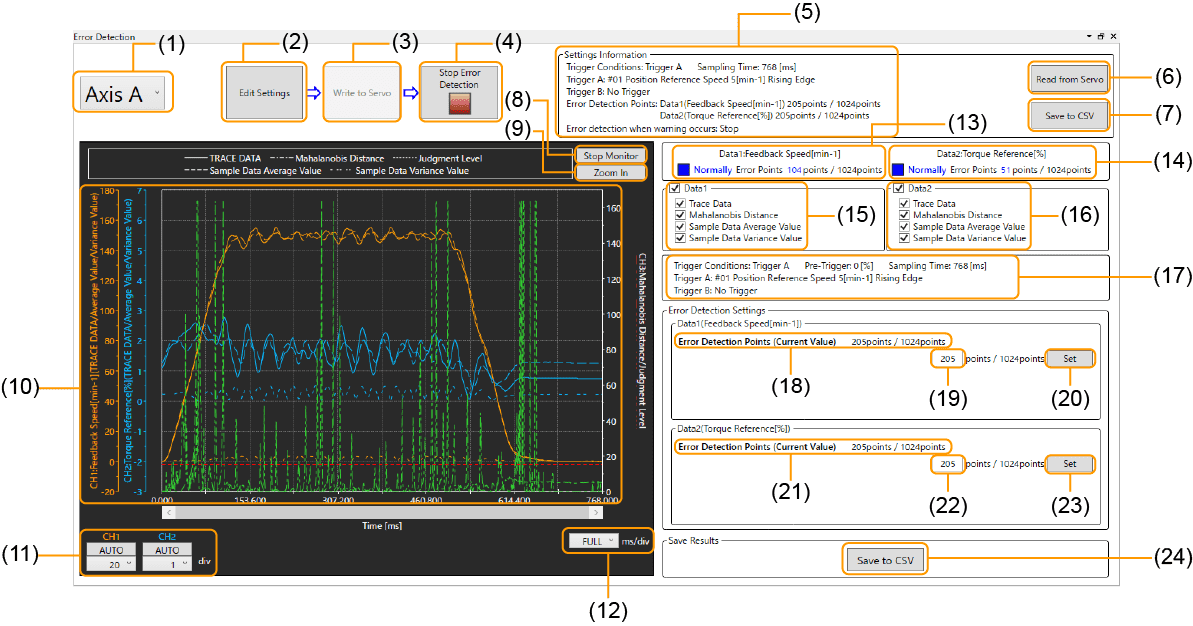This screenshot has width=1193, height=626.
Task: Expand the FULL ms/div time scale dropdown
Action: pyautogui.click(x=593, y=540)
